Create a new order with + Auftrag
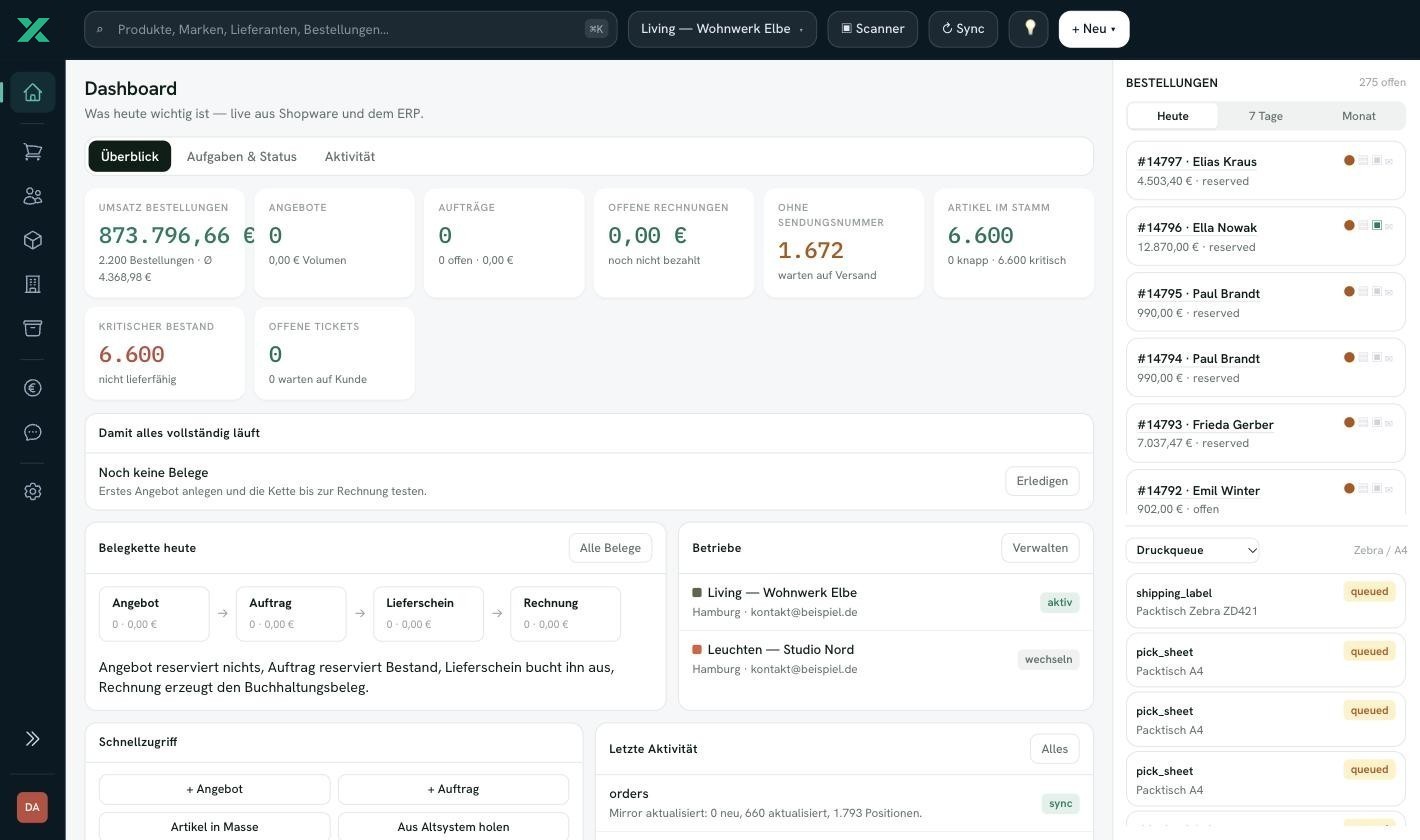The height and width of the screenshot is (840, 1420). 453,789
